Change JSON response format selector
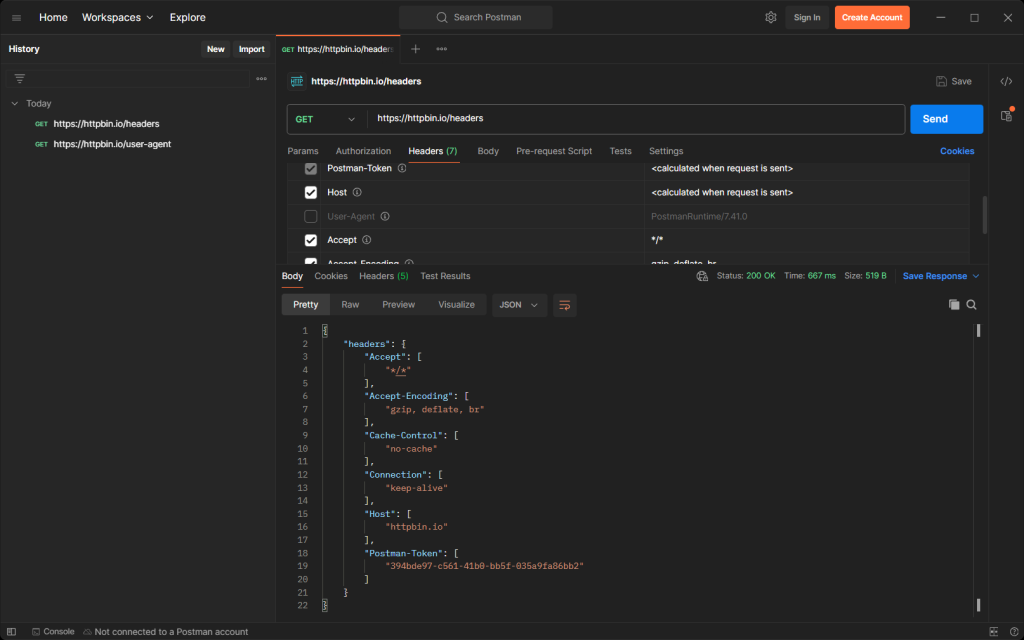1024x640 pixels. coord(519,304)
